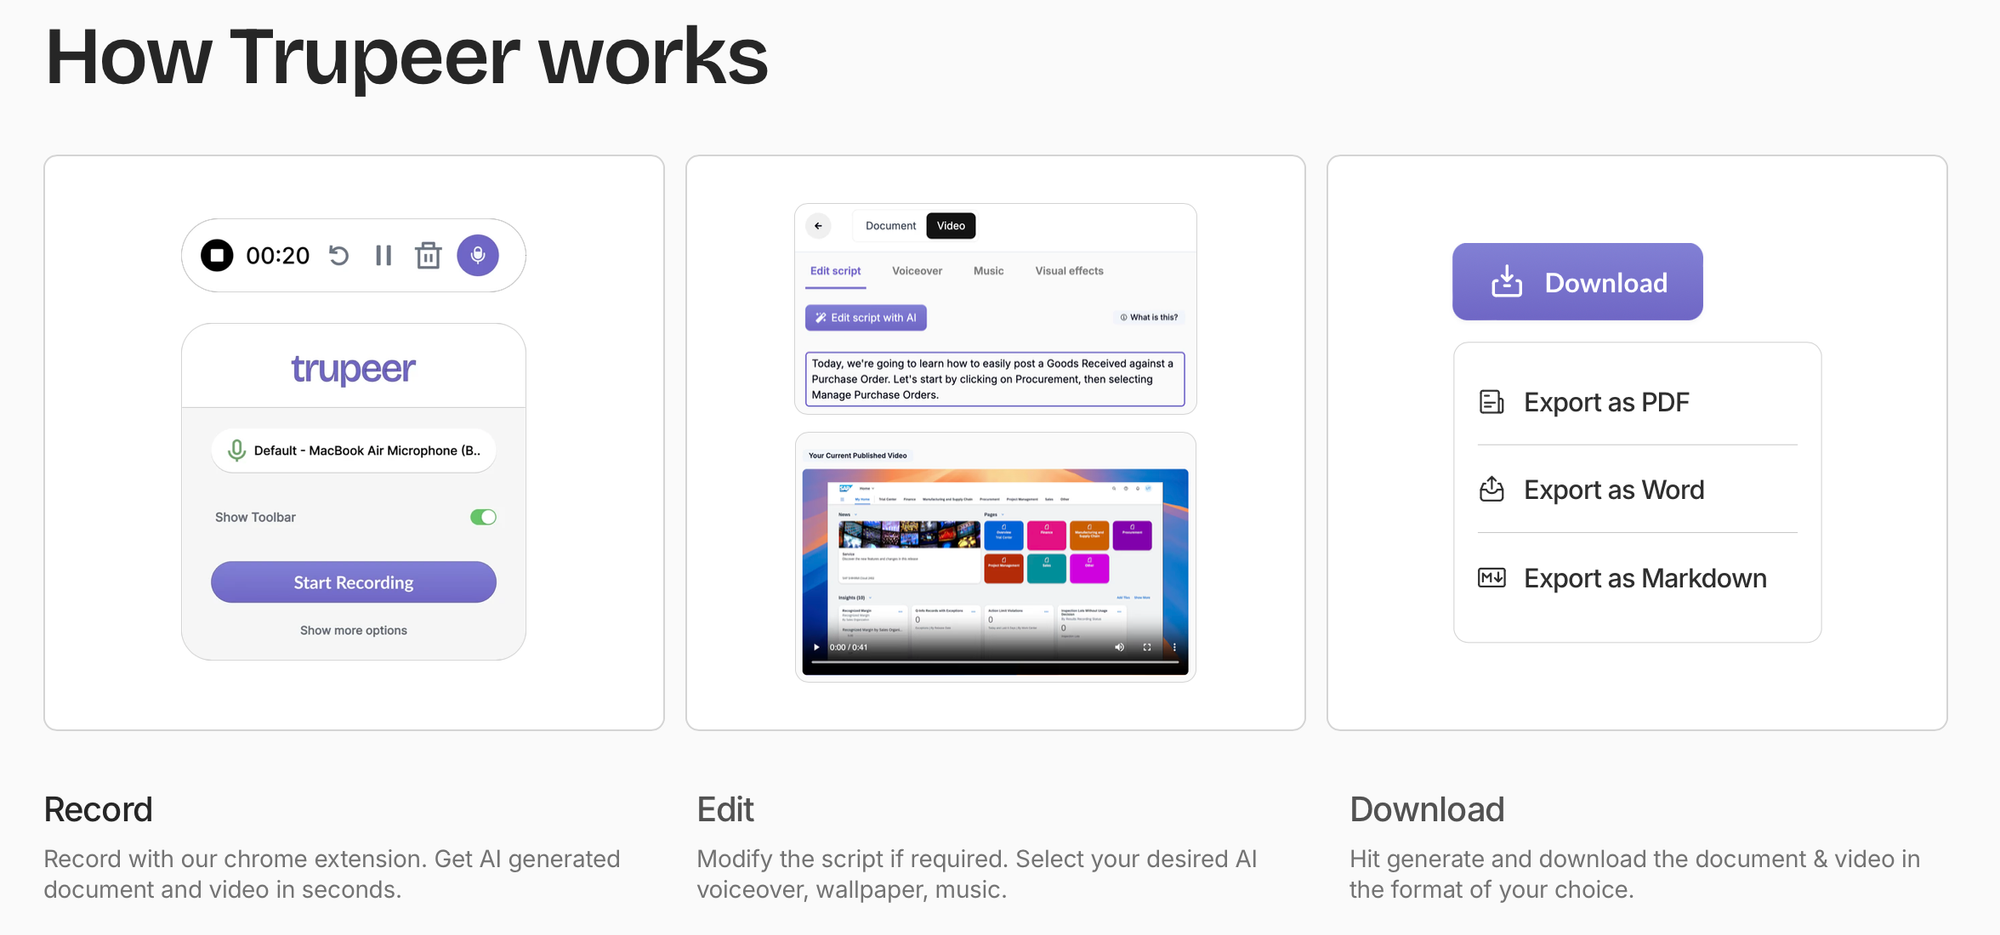Screen dimensions: 2000x935
Task: Click the Word export icon
Action: 1491,489
